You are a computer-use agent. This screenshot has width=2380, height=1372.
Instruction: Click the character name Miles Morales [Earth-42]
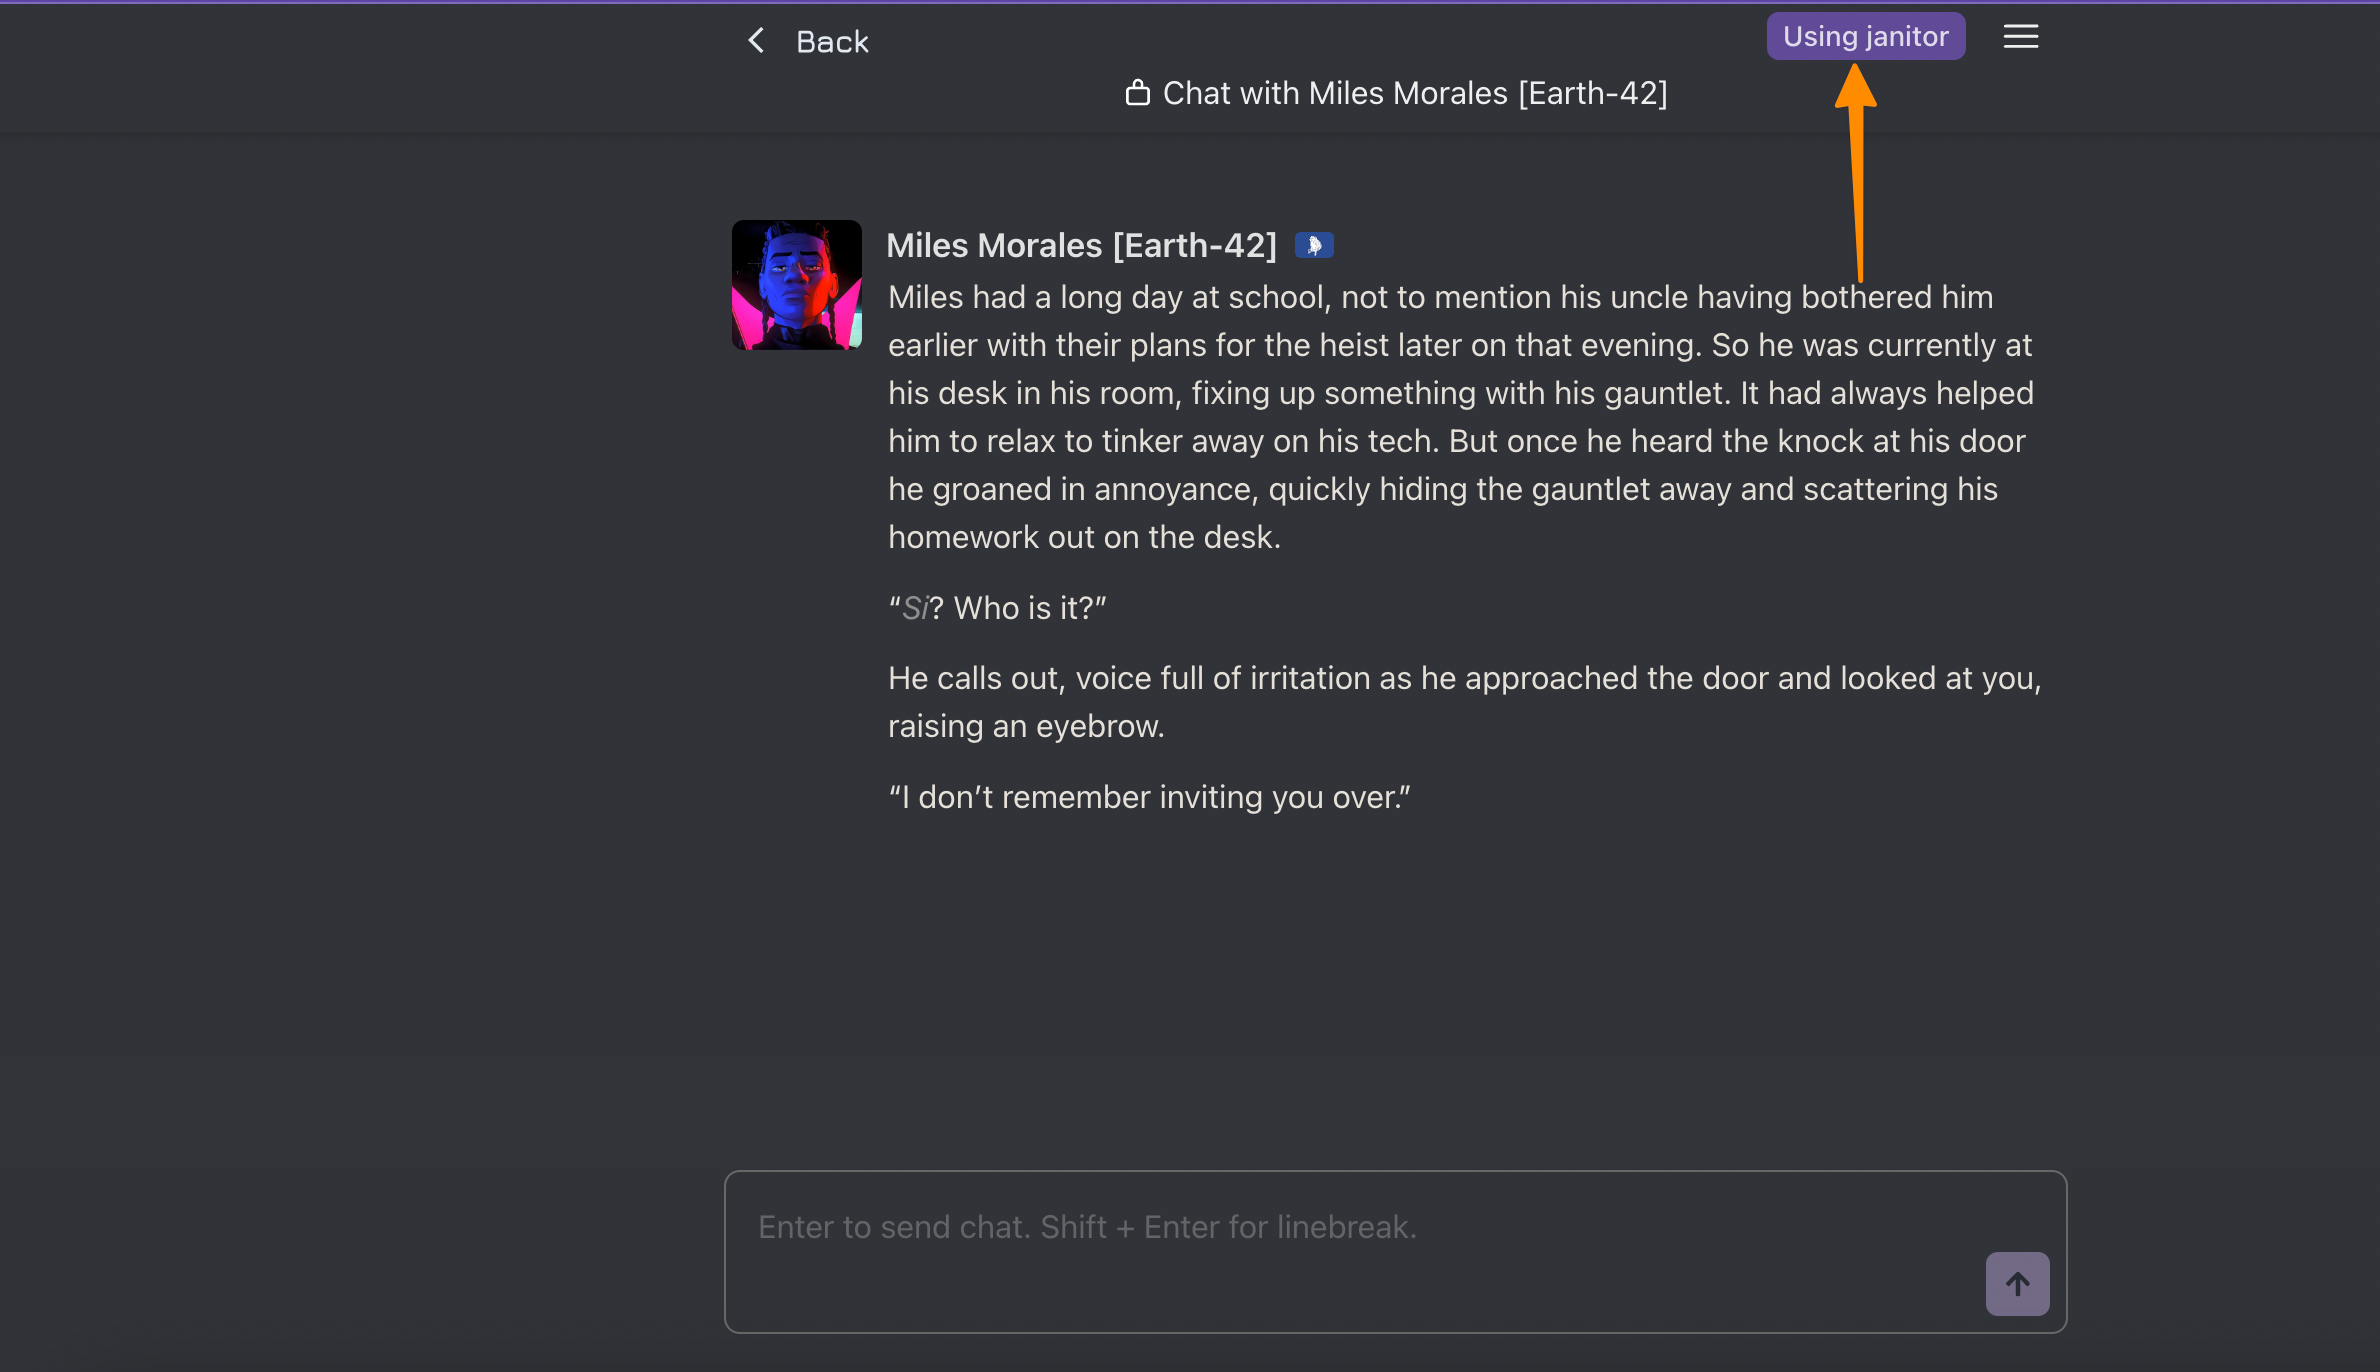[1081, 245]
